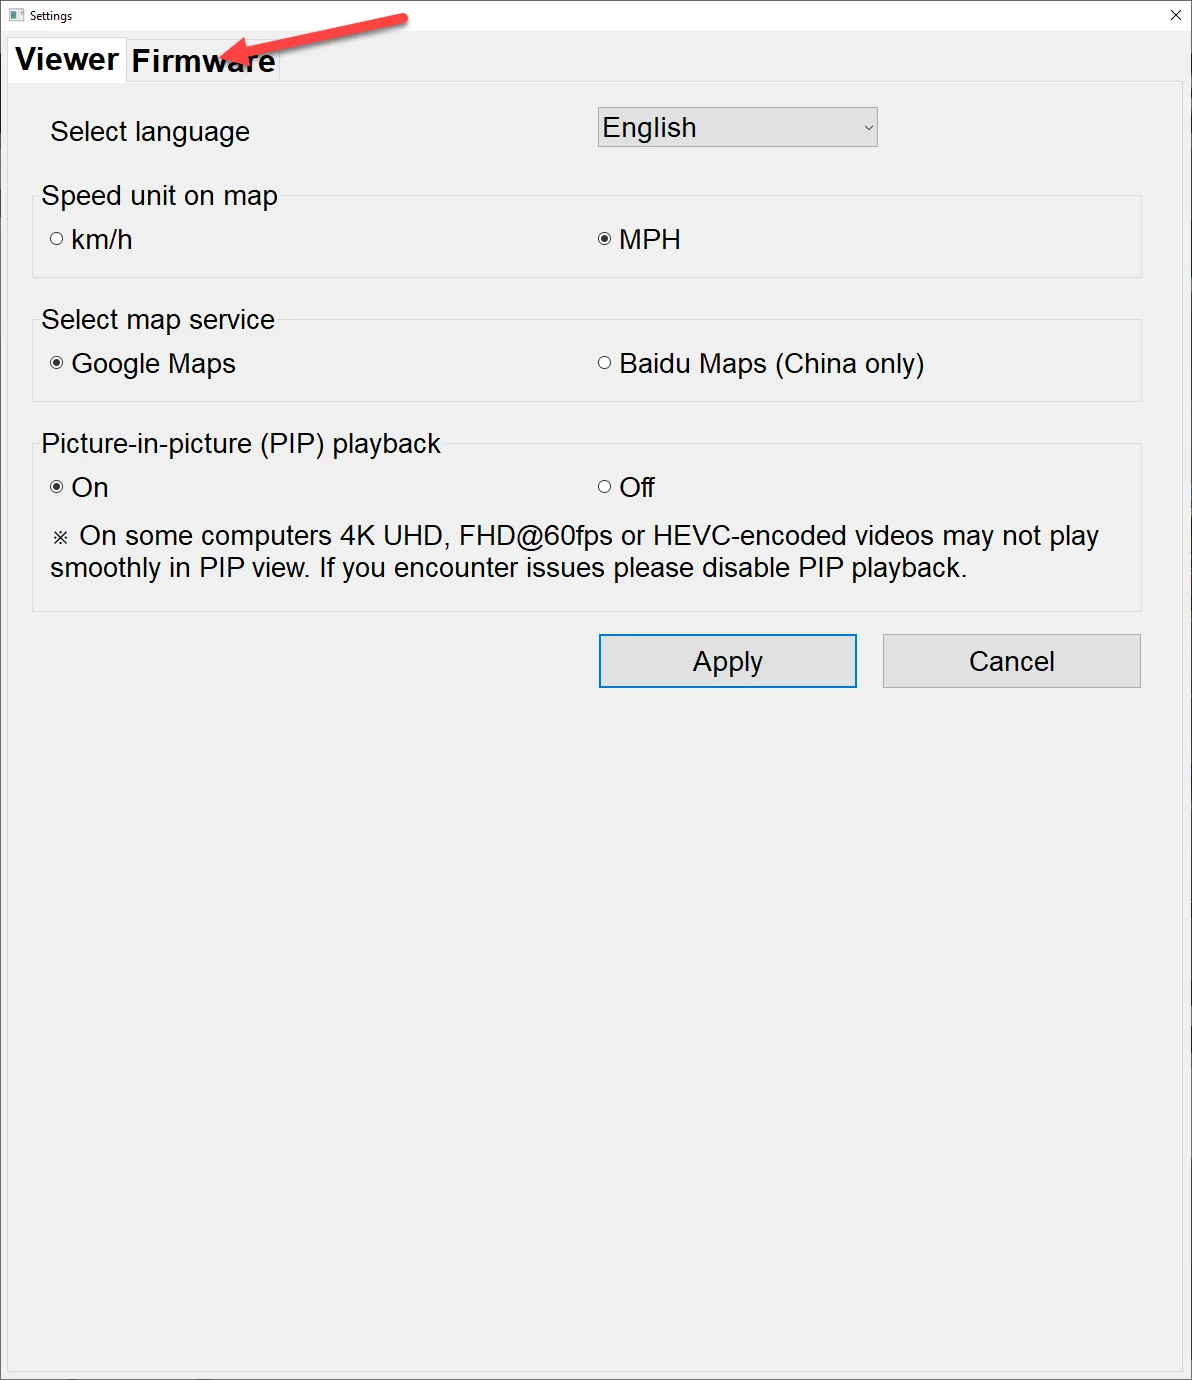The height and width of the screenshot is (1380, 1192).
Task: Click the Cancel button
Action: pyautogui.click(x=1011, y=661)
